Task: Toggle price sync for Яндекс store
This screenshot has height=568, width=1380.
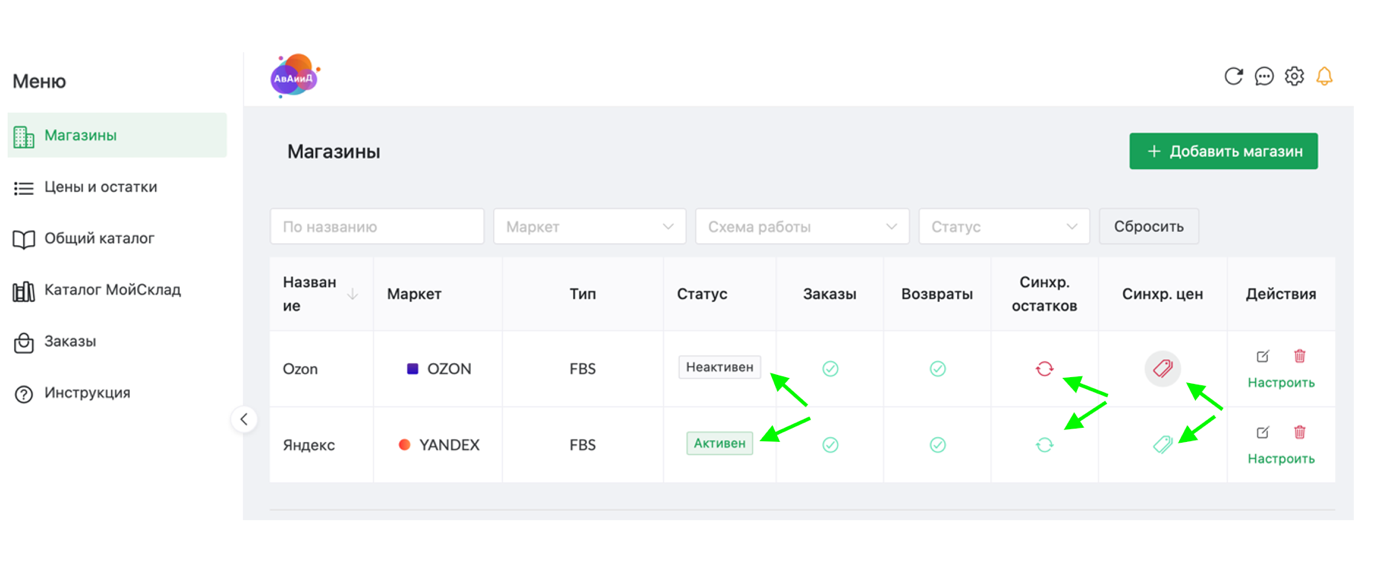Action: (x=1162, y=445)
